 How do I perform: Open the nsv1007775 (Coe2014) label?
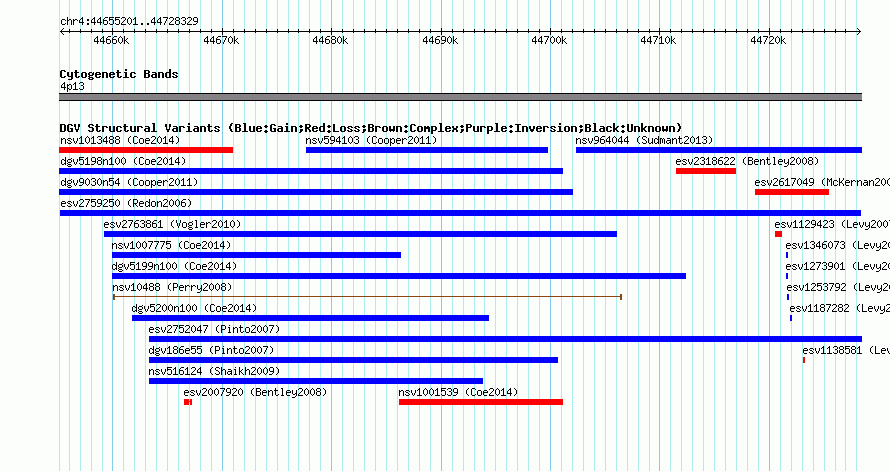coord(171,245)
